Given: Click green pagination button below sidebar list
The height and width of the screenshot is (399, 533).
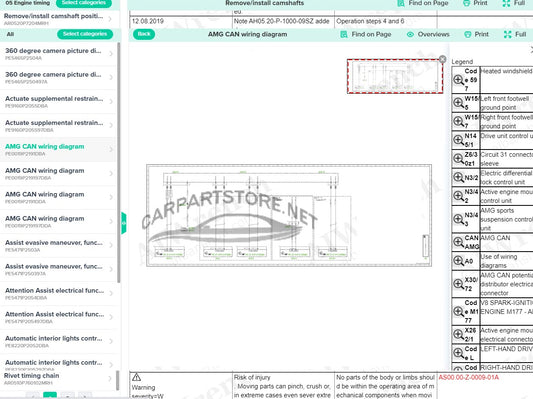Looking at the screenshot, I should coord(50,396).
